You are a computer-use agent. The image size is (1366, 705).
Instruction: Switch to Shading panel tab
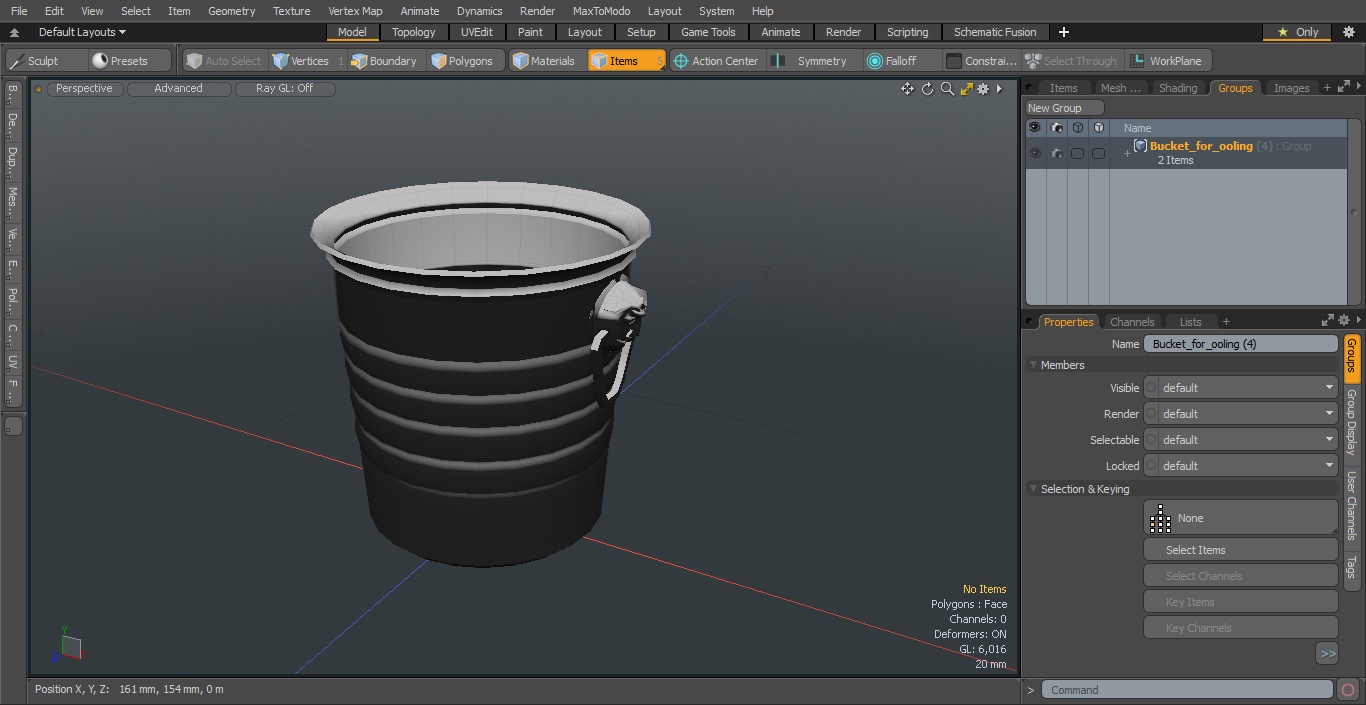tap(1178, 88)
